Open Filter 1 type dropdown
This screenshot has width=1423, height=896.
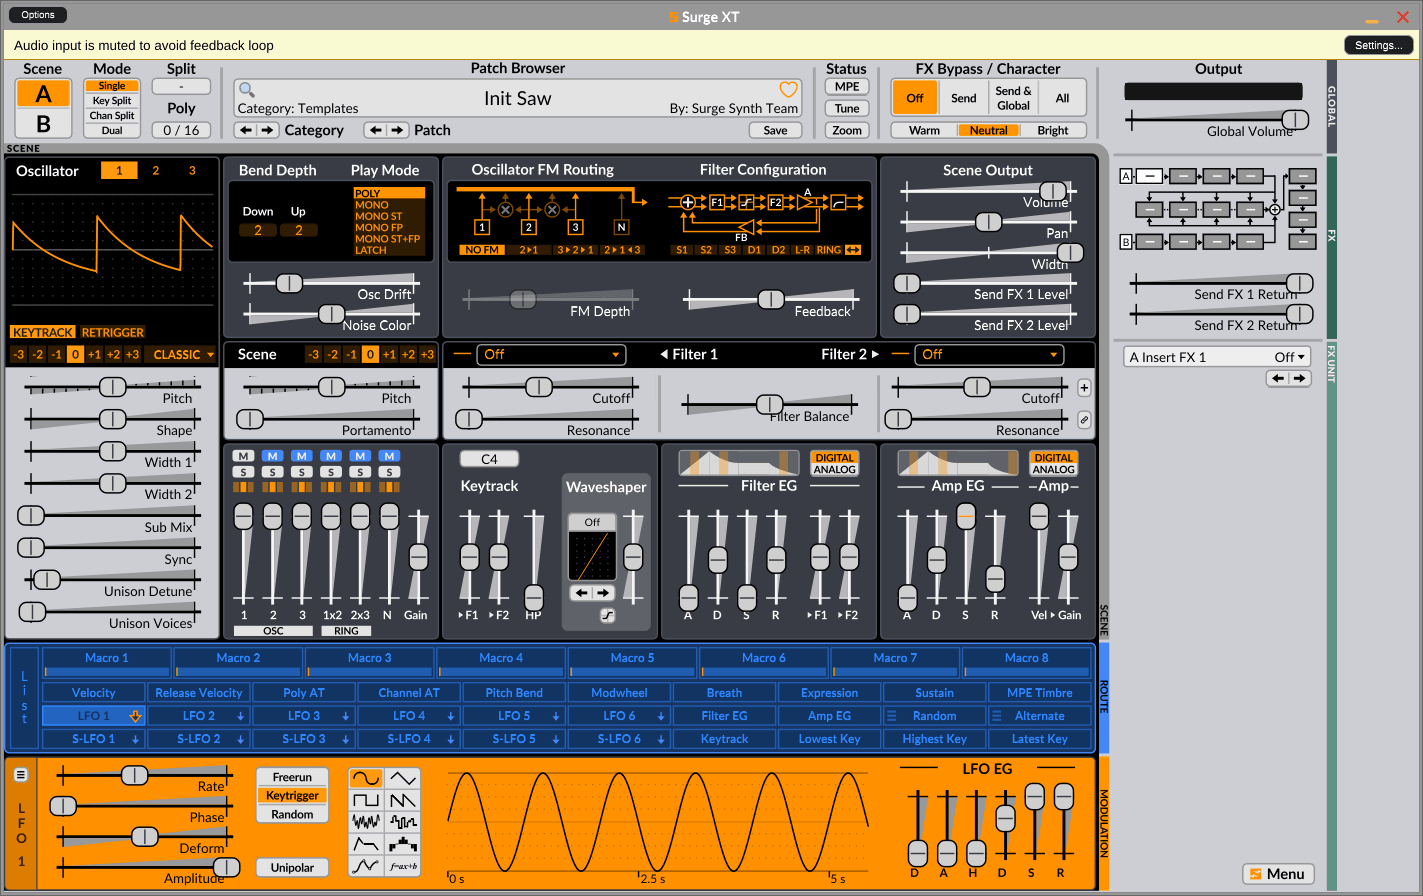pos(550,354)
